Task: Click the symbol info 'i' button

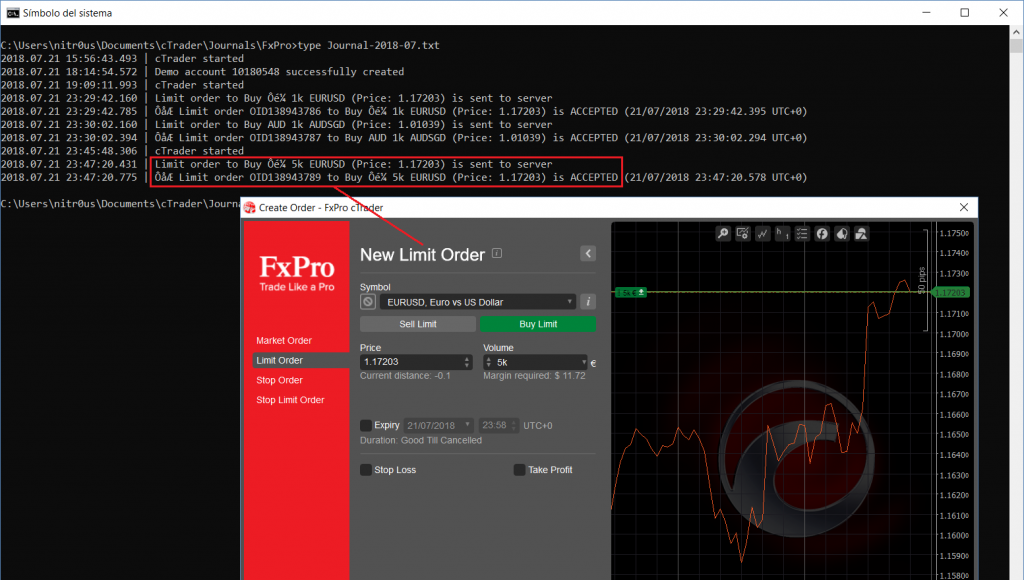Action: click(x=588, y=302)
